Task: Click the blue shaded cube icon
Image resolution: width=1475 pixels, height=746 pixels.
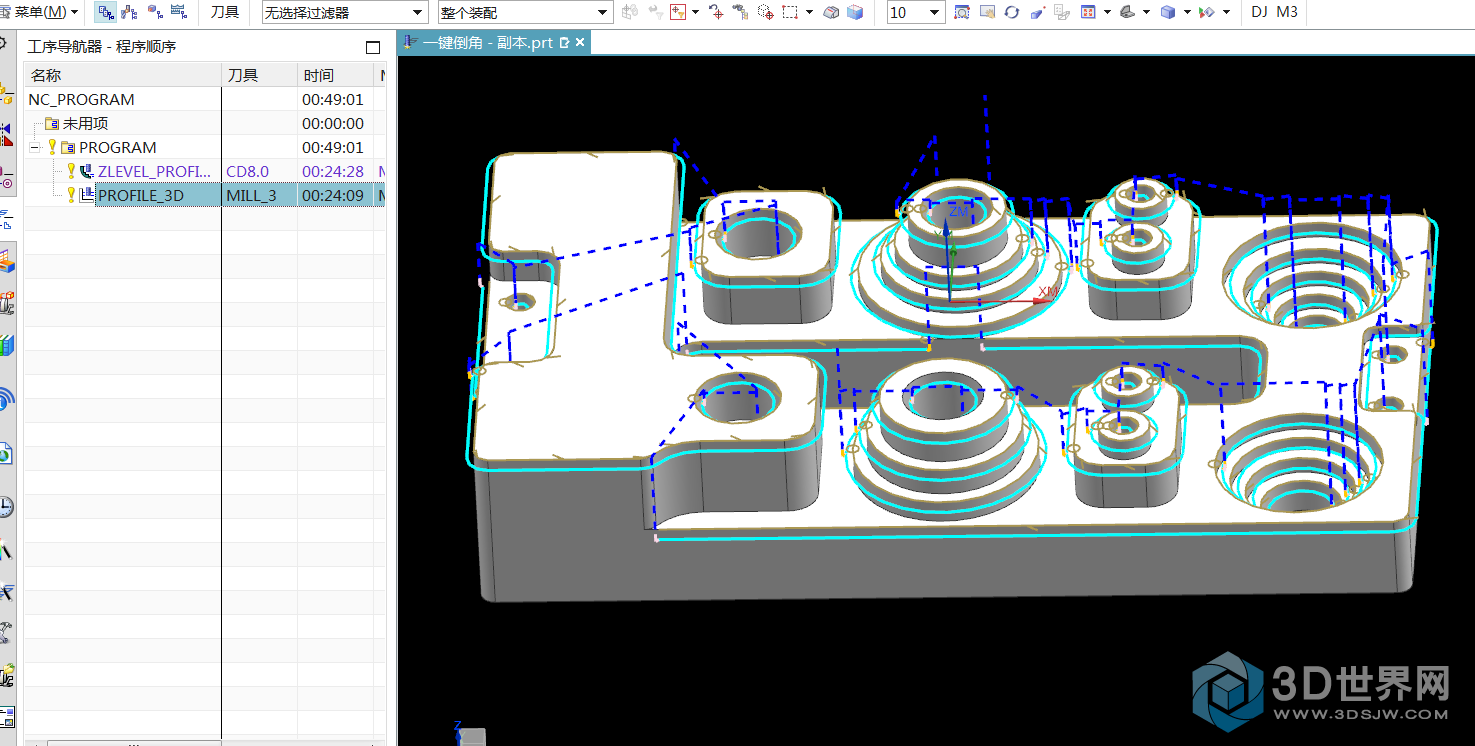Action: point(1168,12)
